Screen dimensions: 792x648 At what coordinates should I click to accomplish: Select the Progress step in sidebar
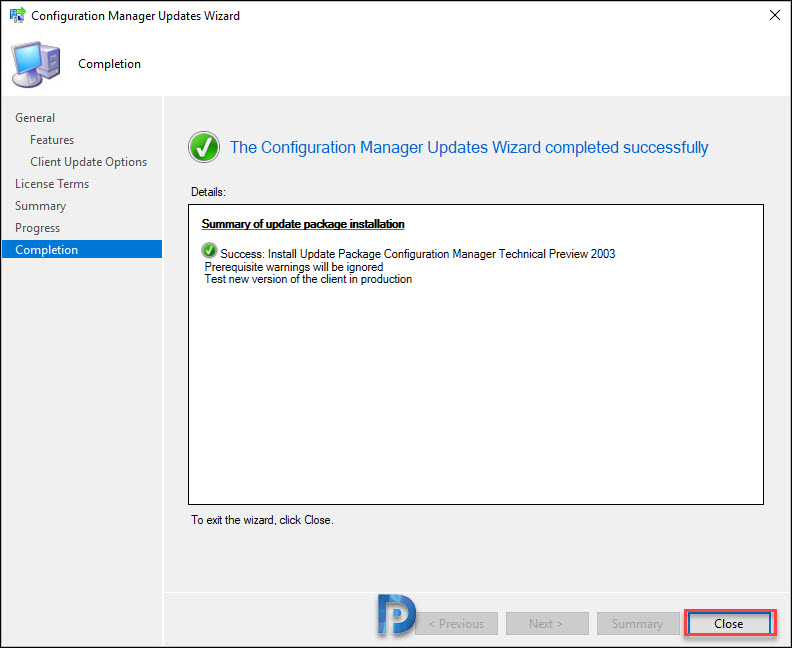click(37, 228)
